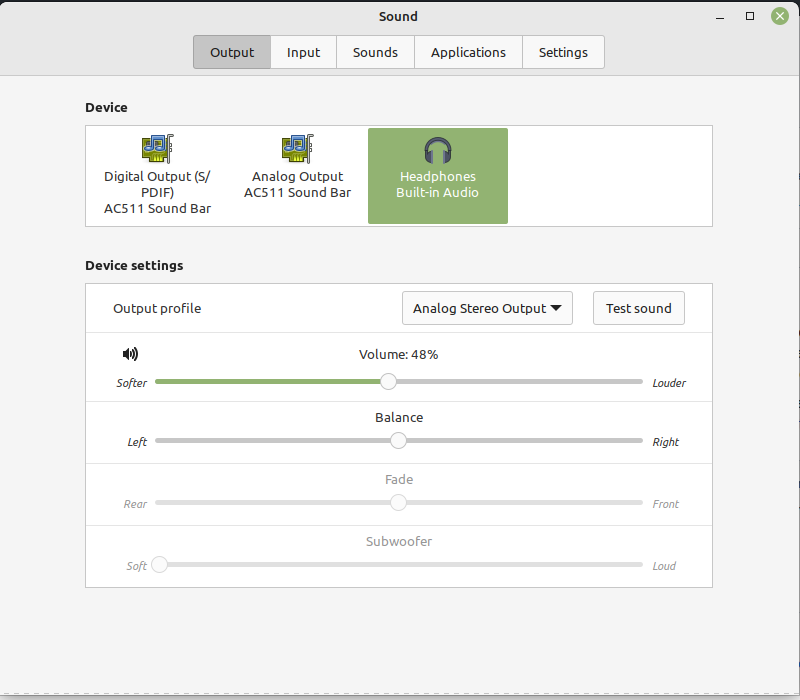Select the Digital Output (S/PDIF) sound card icon
This screenshot has height=700, width=800.
pyautogui.click(x=157, y=146)
